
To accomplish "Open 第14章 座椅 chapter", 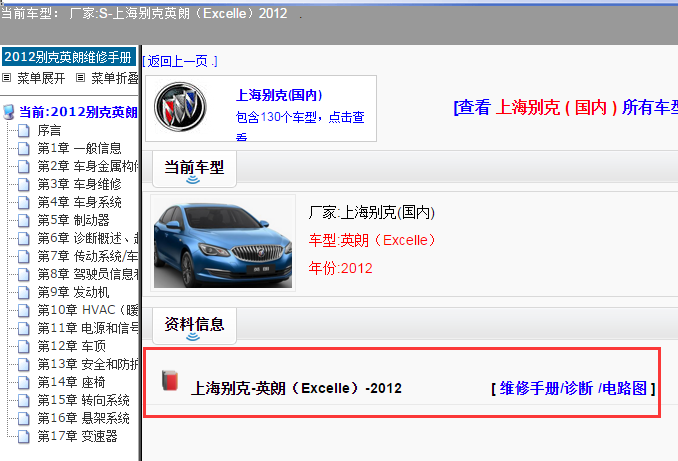I will coord(71,383).
